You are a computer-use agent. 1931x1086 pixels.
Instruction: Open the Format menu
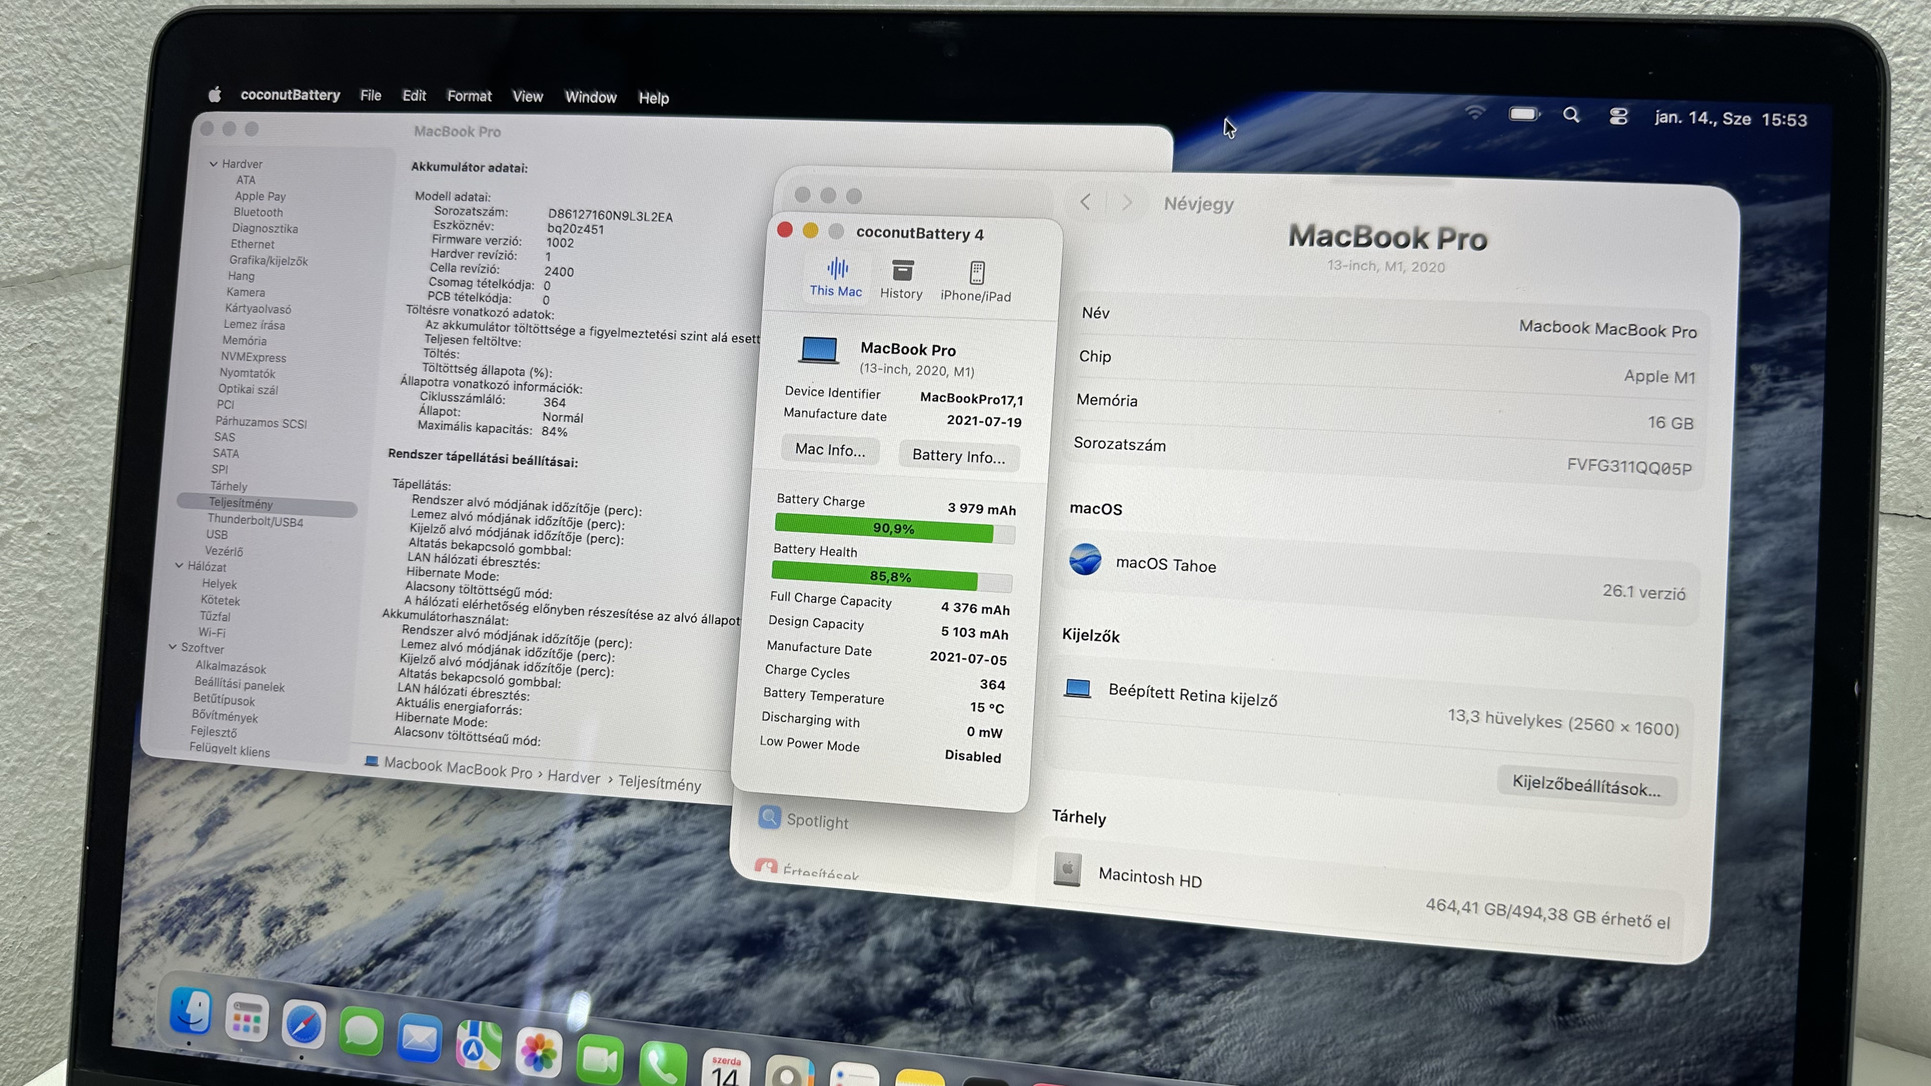coord(468,96)
